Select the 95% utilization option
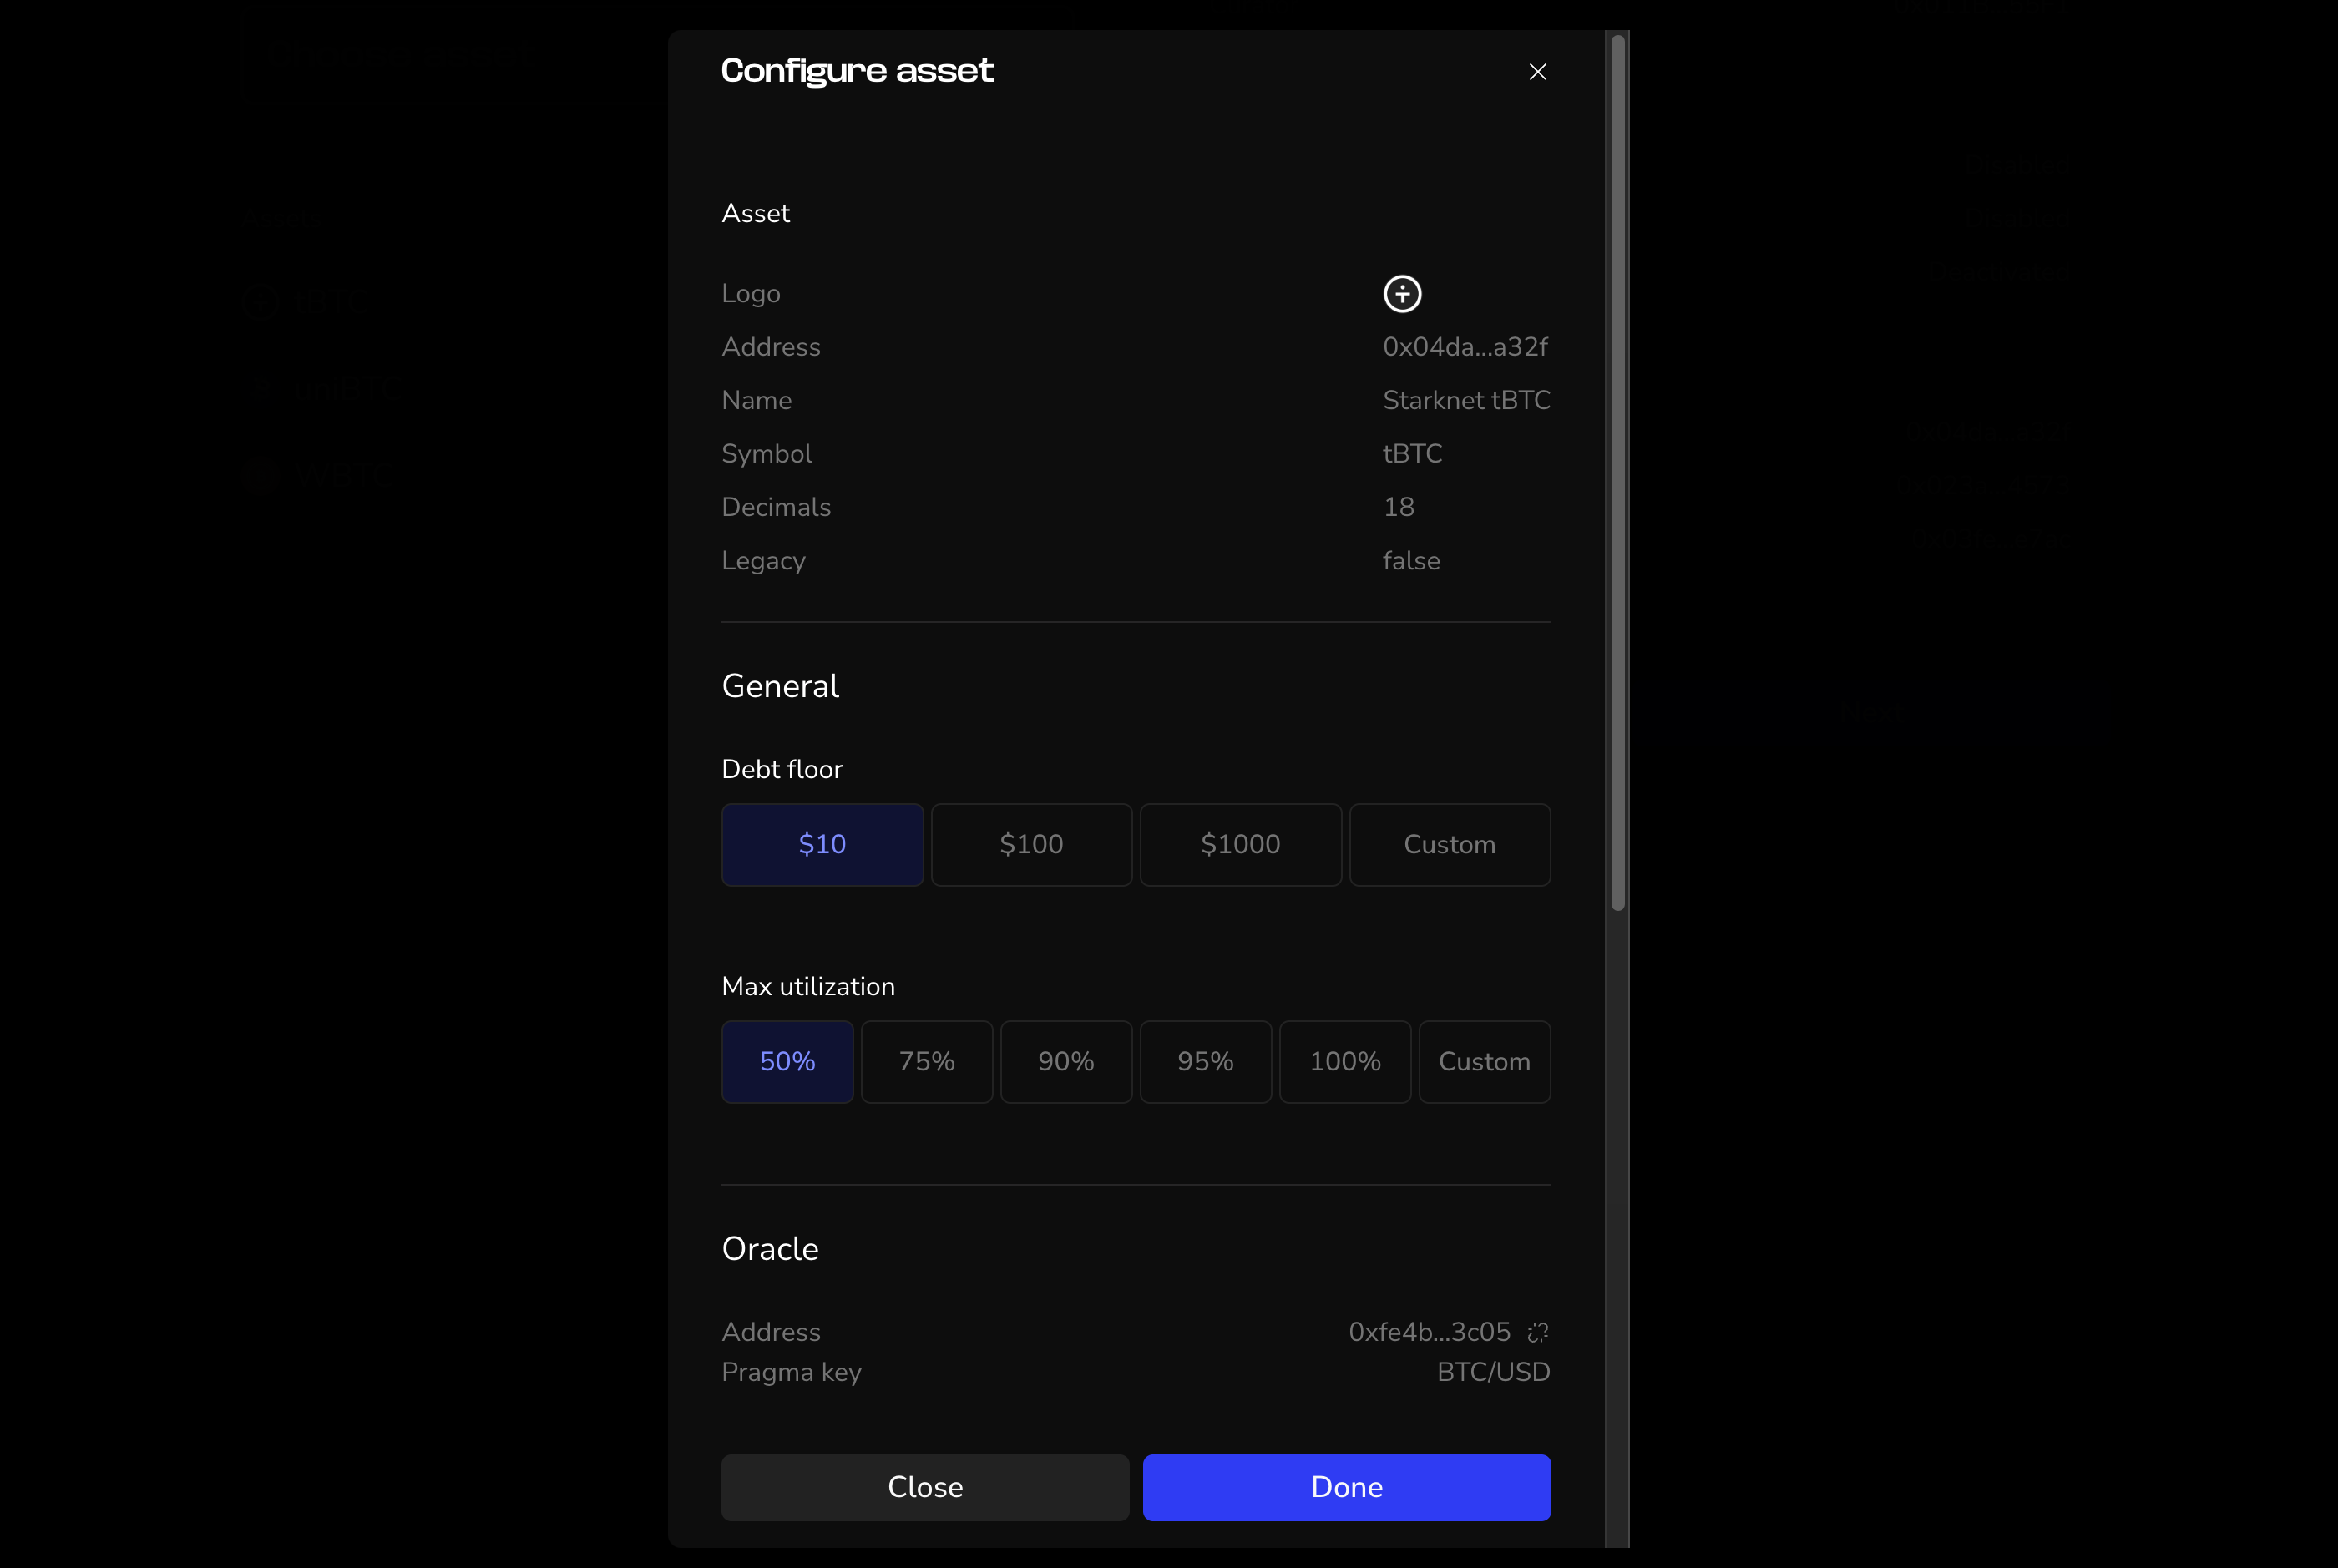This screenshot has width=2338, height=1568. [x=1205, y=1061]
